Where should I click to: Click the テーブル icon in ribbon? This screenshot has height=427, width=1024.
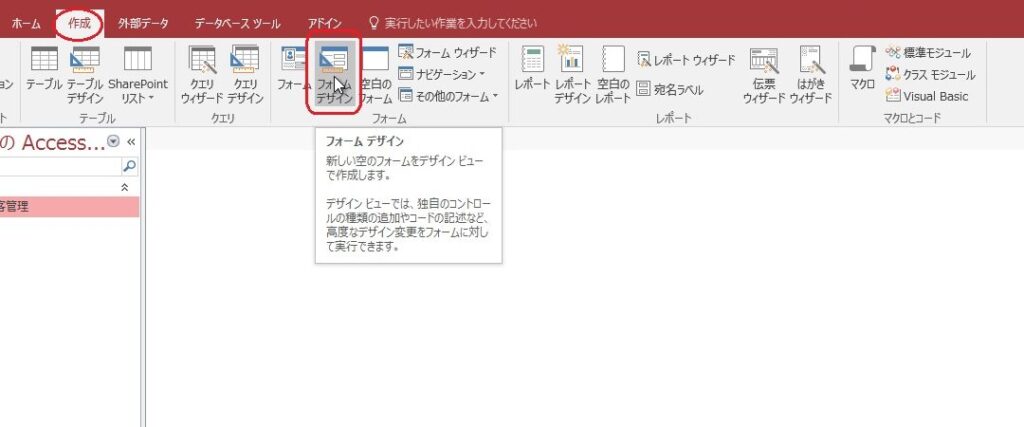click(44, 74)
